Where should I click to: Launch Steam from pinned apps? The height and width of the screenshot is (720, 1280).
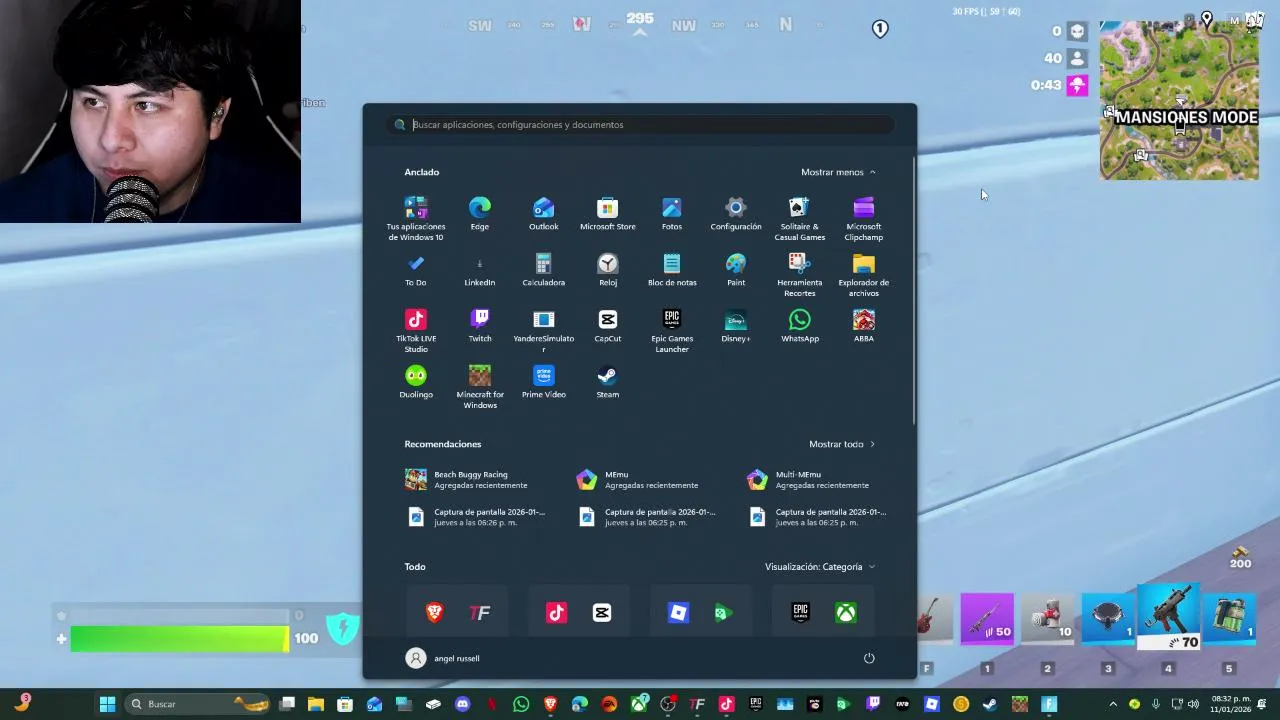pyautogui.click(x=608, y=382)
